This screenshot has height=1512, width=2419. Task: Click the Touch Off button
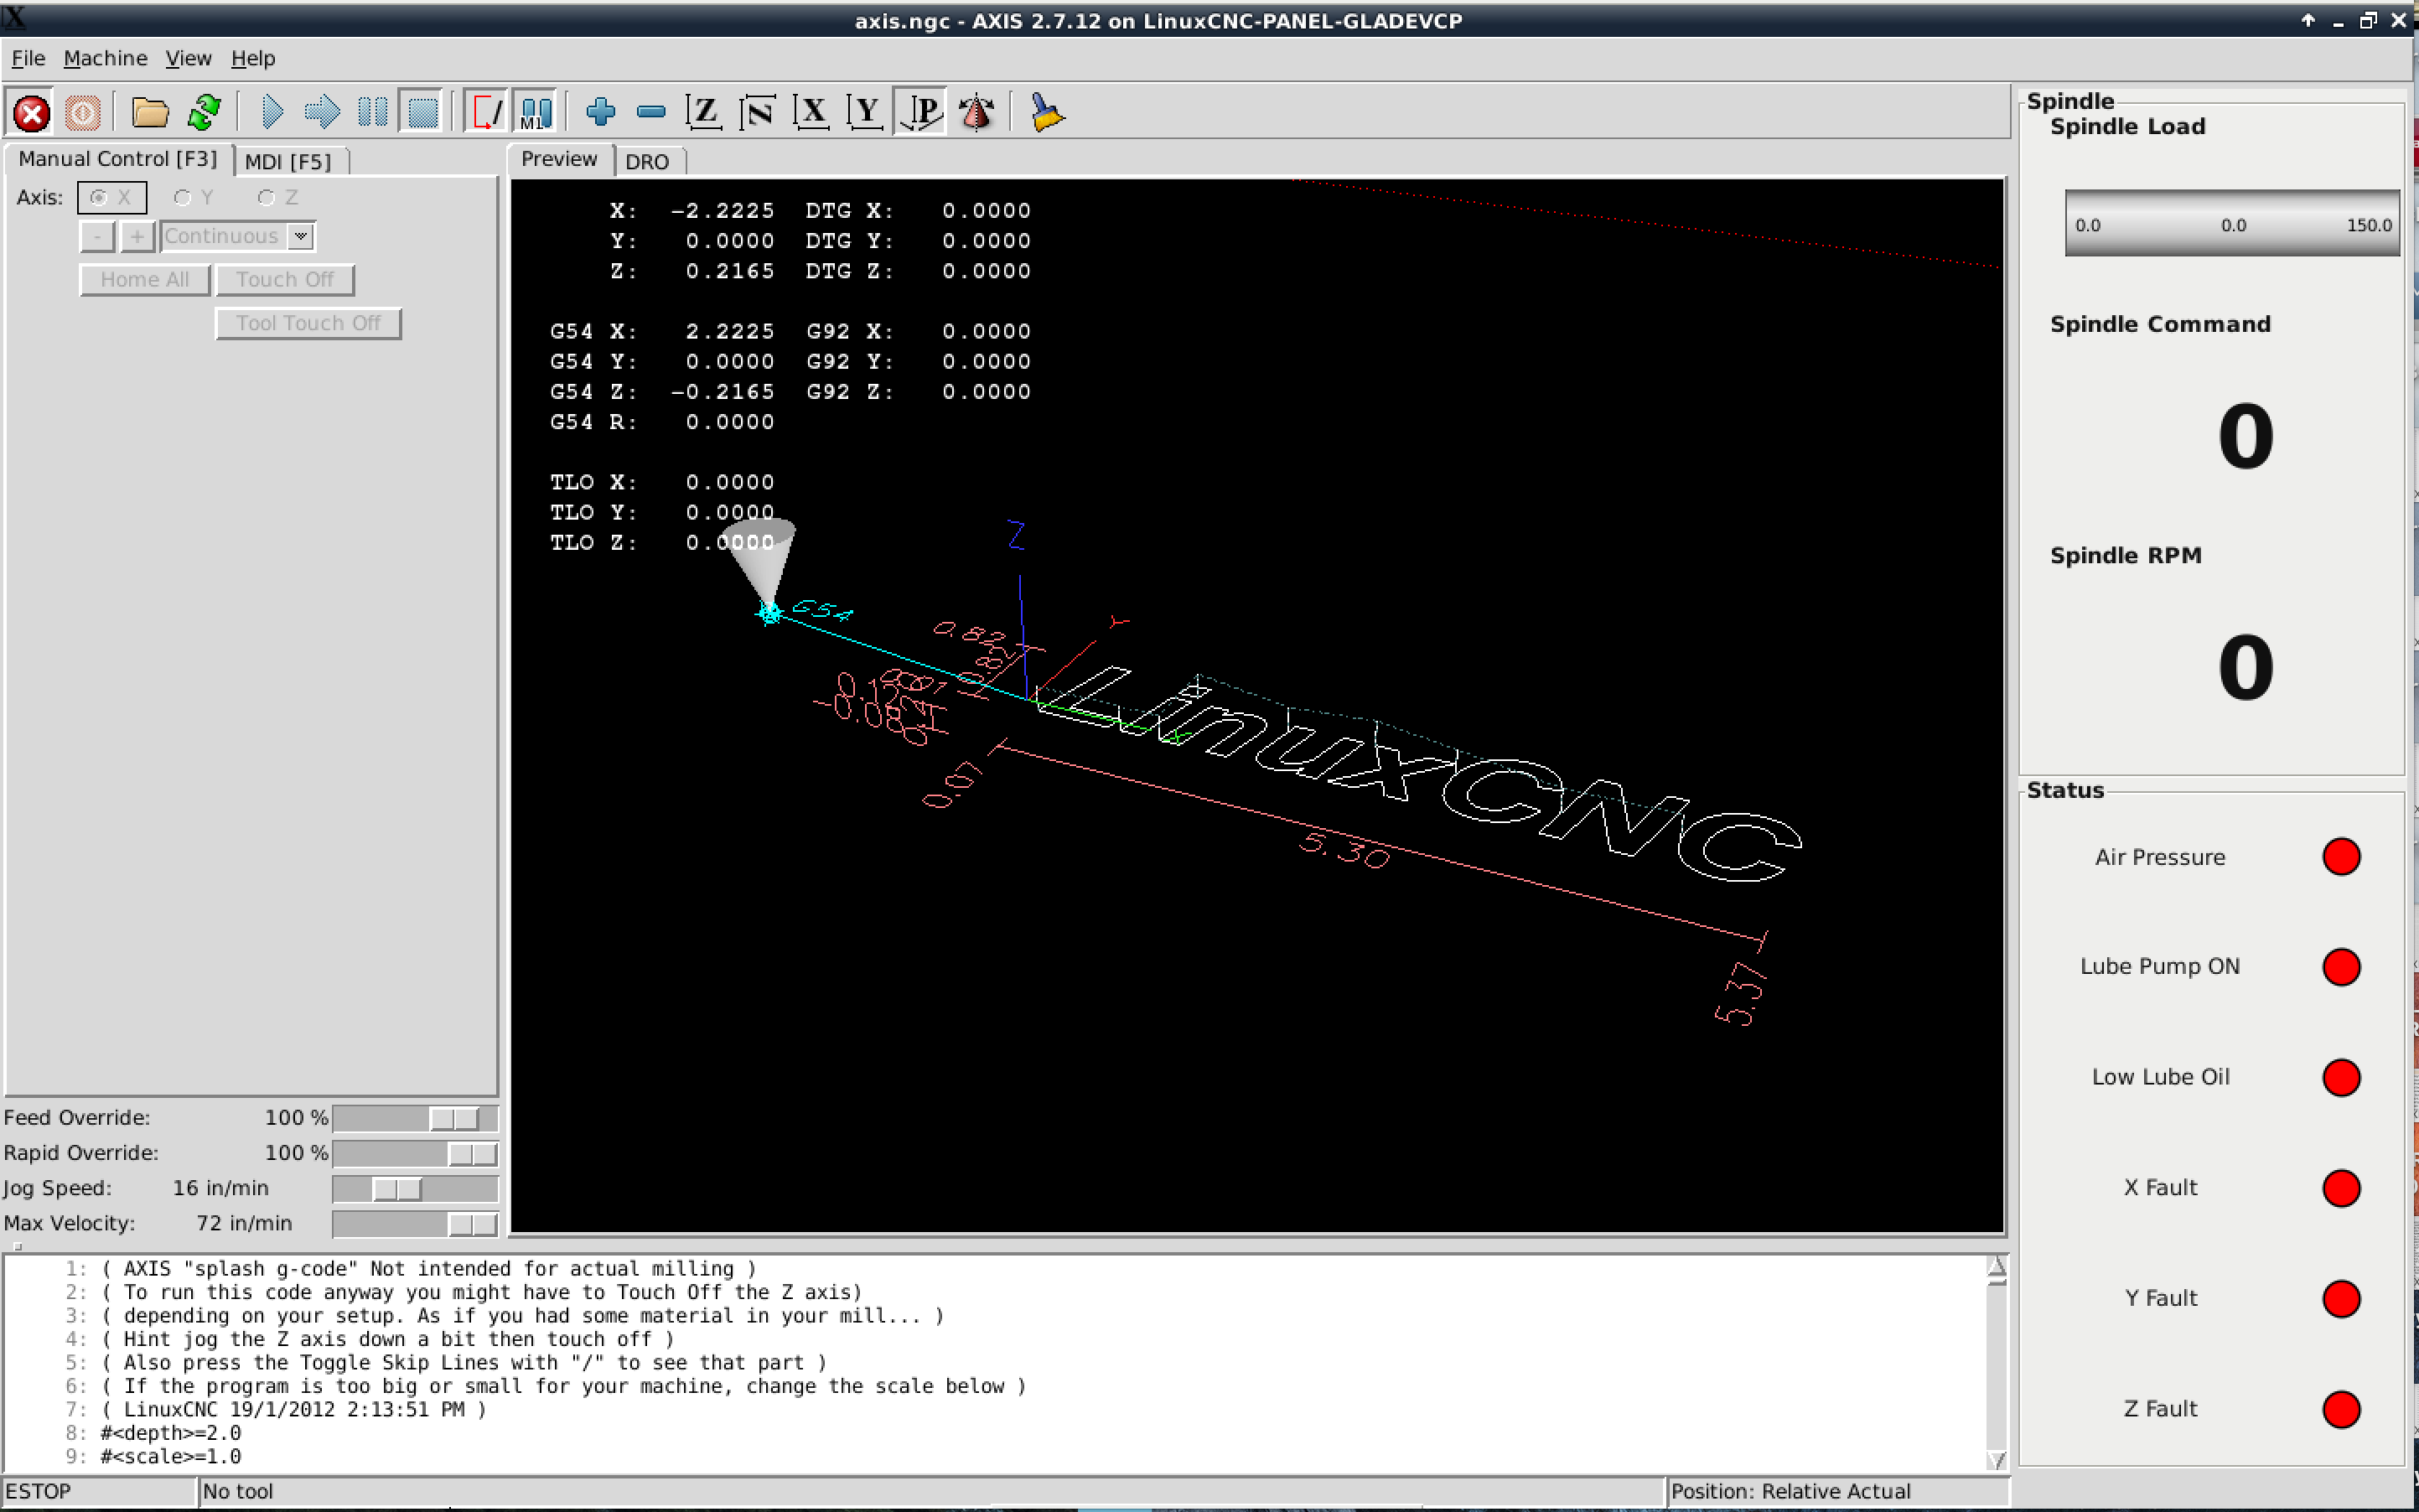tap(285, 280)
